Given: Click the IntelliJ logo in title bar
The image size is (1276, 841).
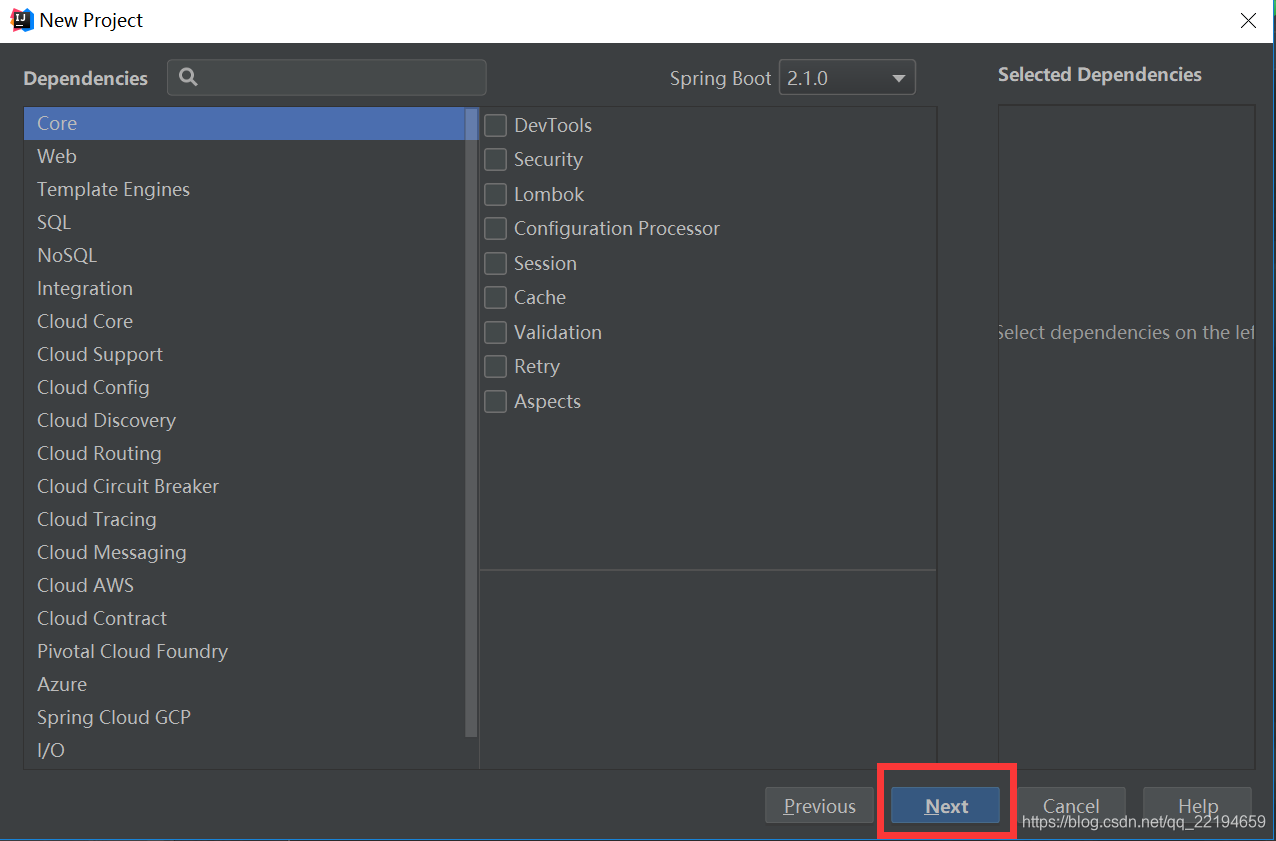Looking at the screenshot, I should (x=21, y=19).
